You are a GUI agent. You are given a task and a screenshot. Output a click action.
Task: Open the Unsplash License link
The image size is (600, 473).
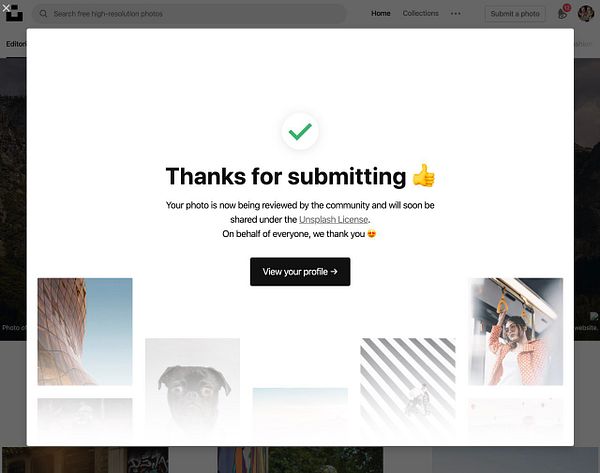333,219
